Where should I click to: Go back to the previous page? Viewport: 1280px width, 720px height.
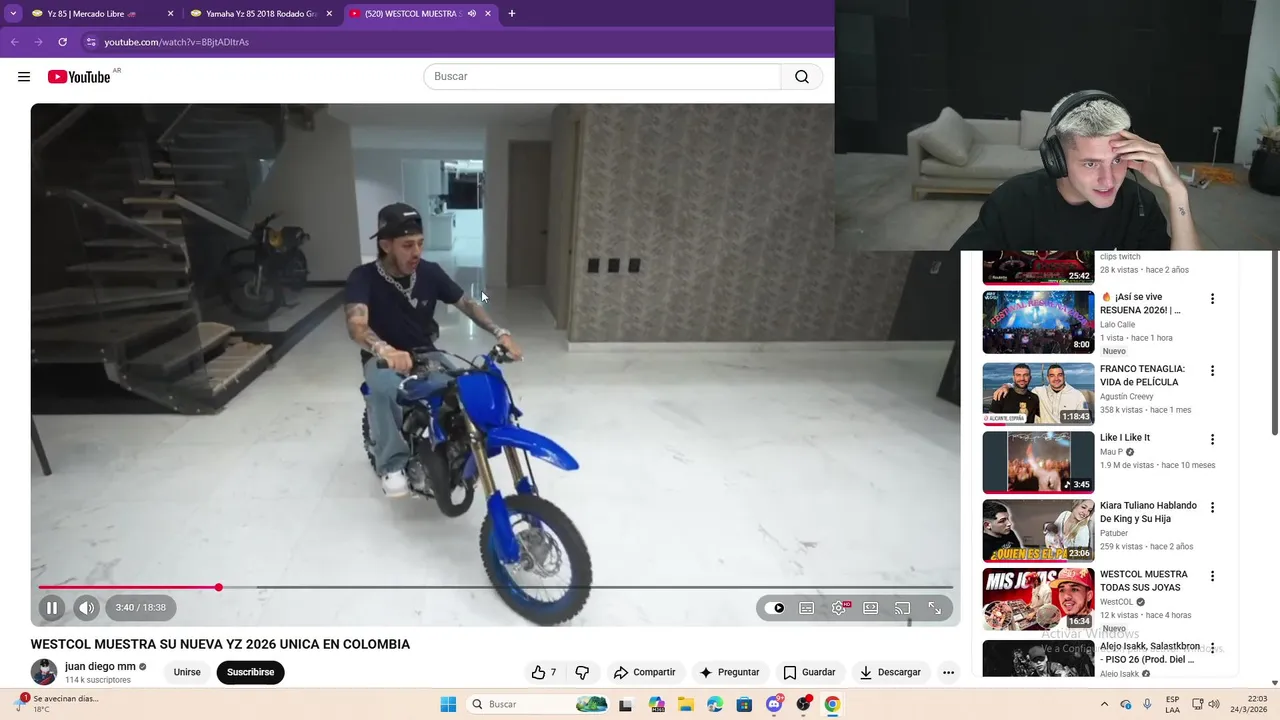coord(14,42)
